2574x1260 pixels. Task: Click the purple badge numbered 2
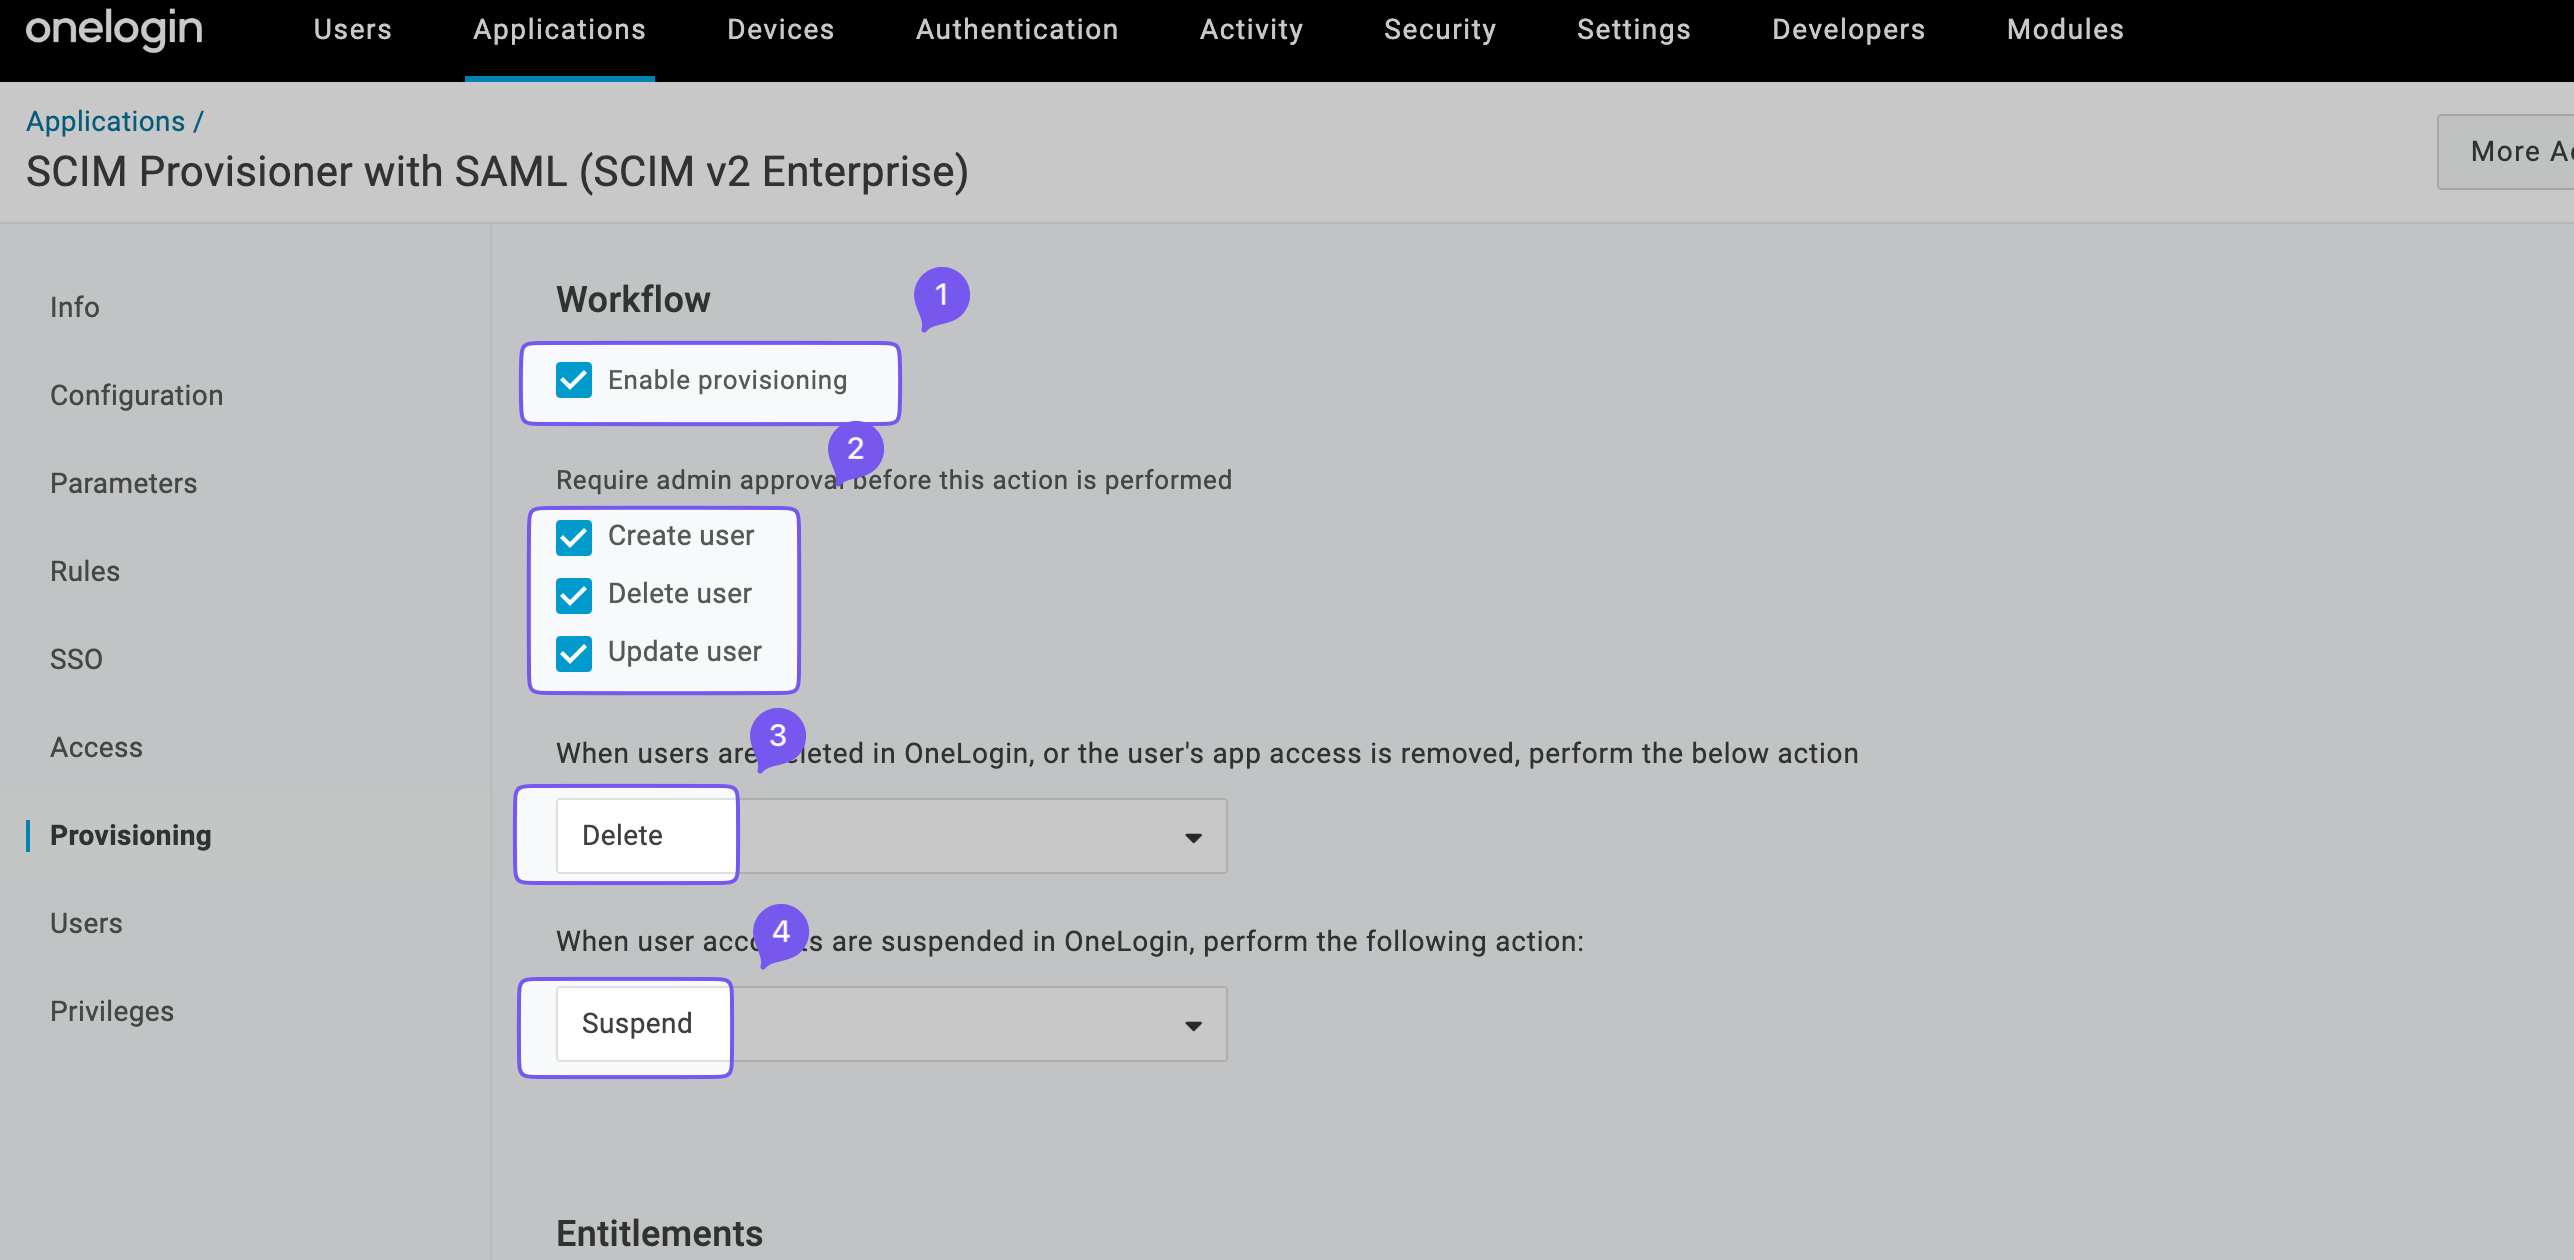tap(855, 449)
